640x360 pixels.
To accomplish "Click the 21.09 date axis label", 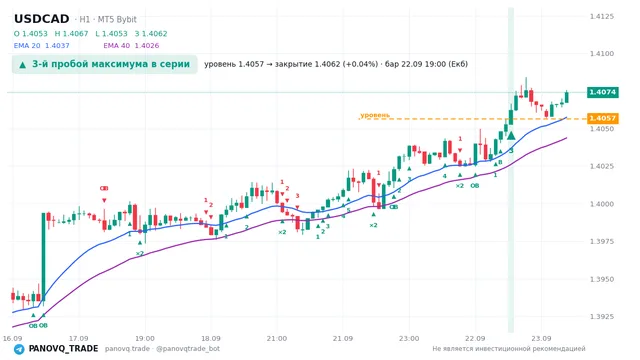I will (x=343, y=338).
